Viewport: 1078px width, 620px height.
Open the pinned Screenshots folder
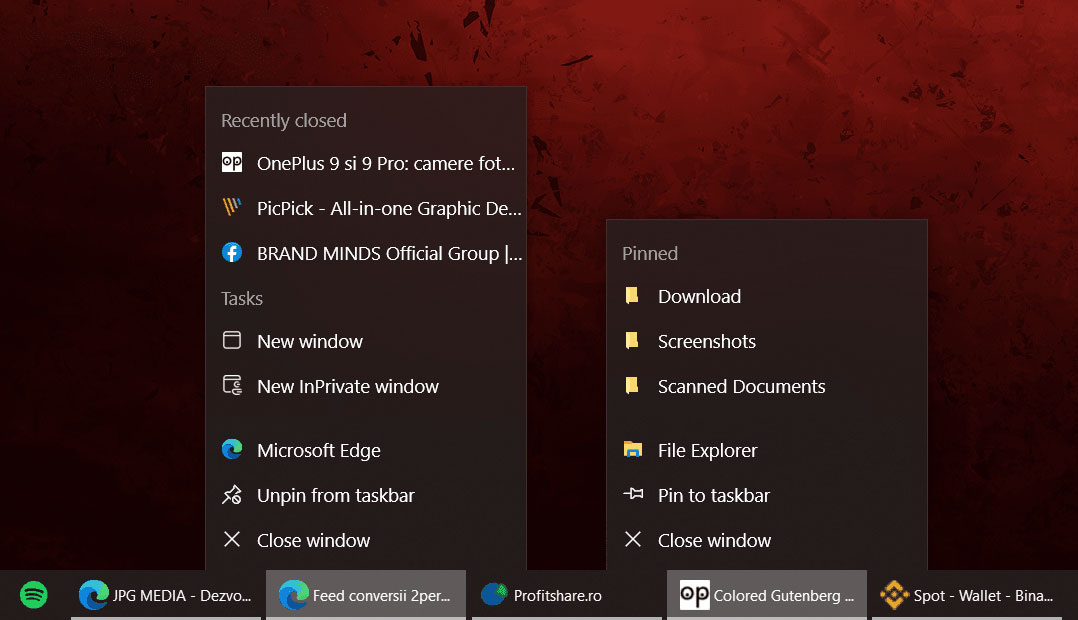pos(706,341)
